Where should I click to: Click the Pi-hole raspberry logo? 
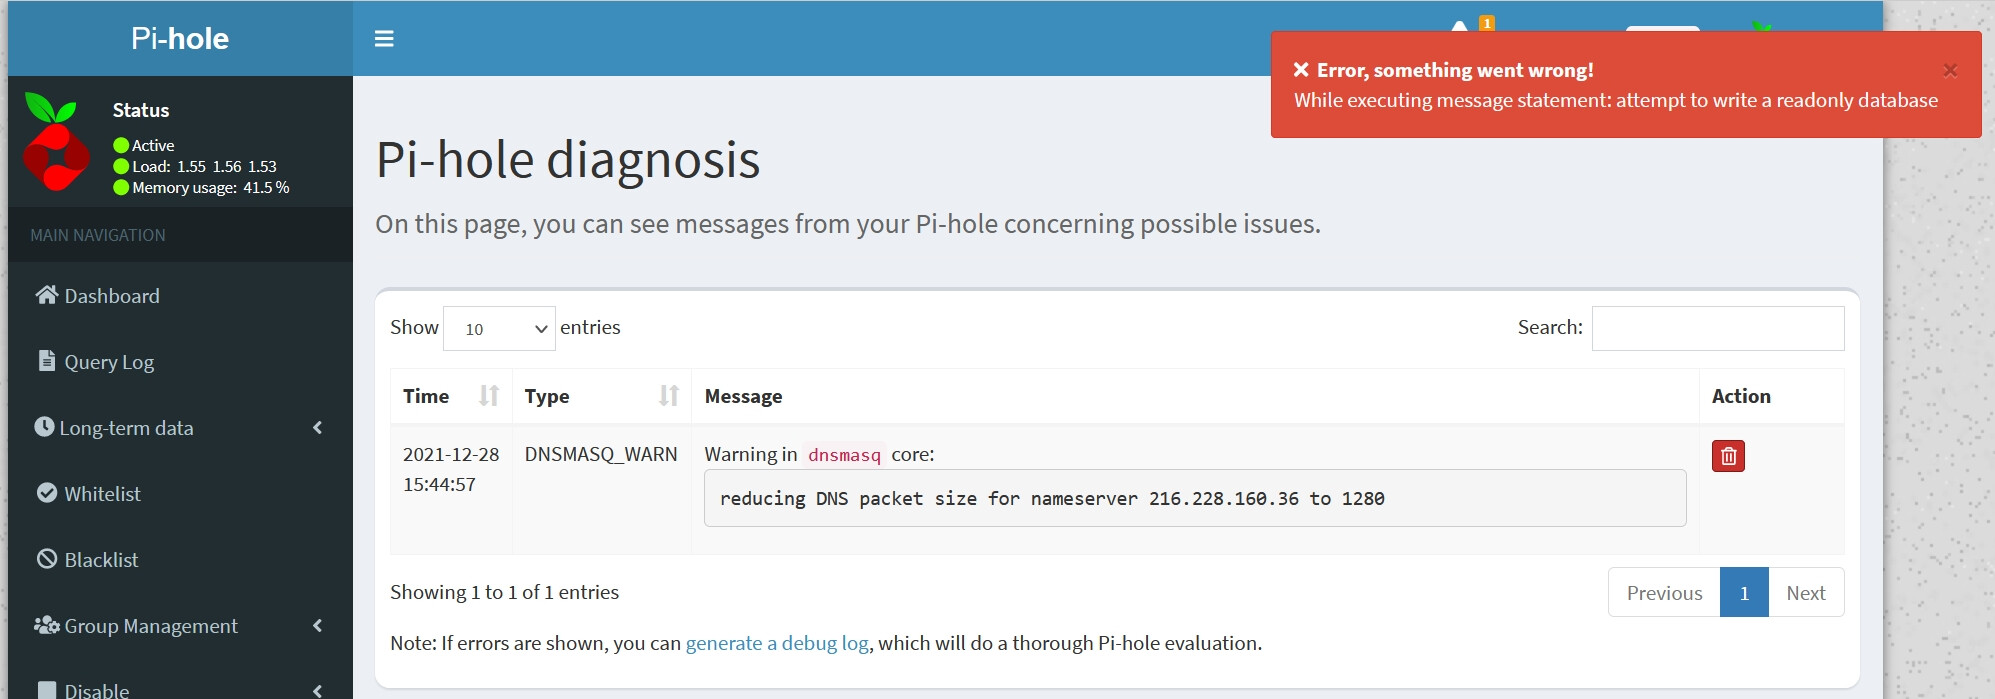[51, 143]
